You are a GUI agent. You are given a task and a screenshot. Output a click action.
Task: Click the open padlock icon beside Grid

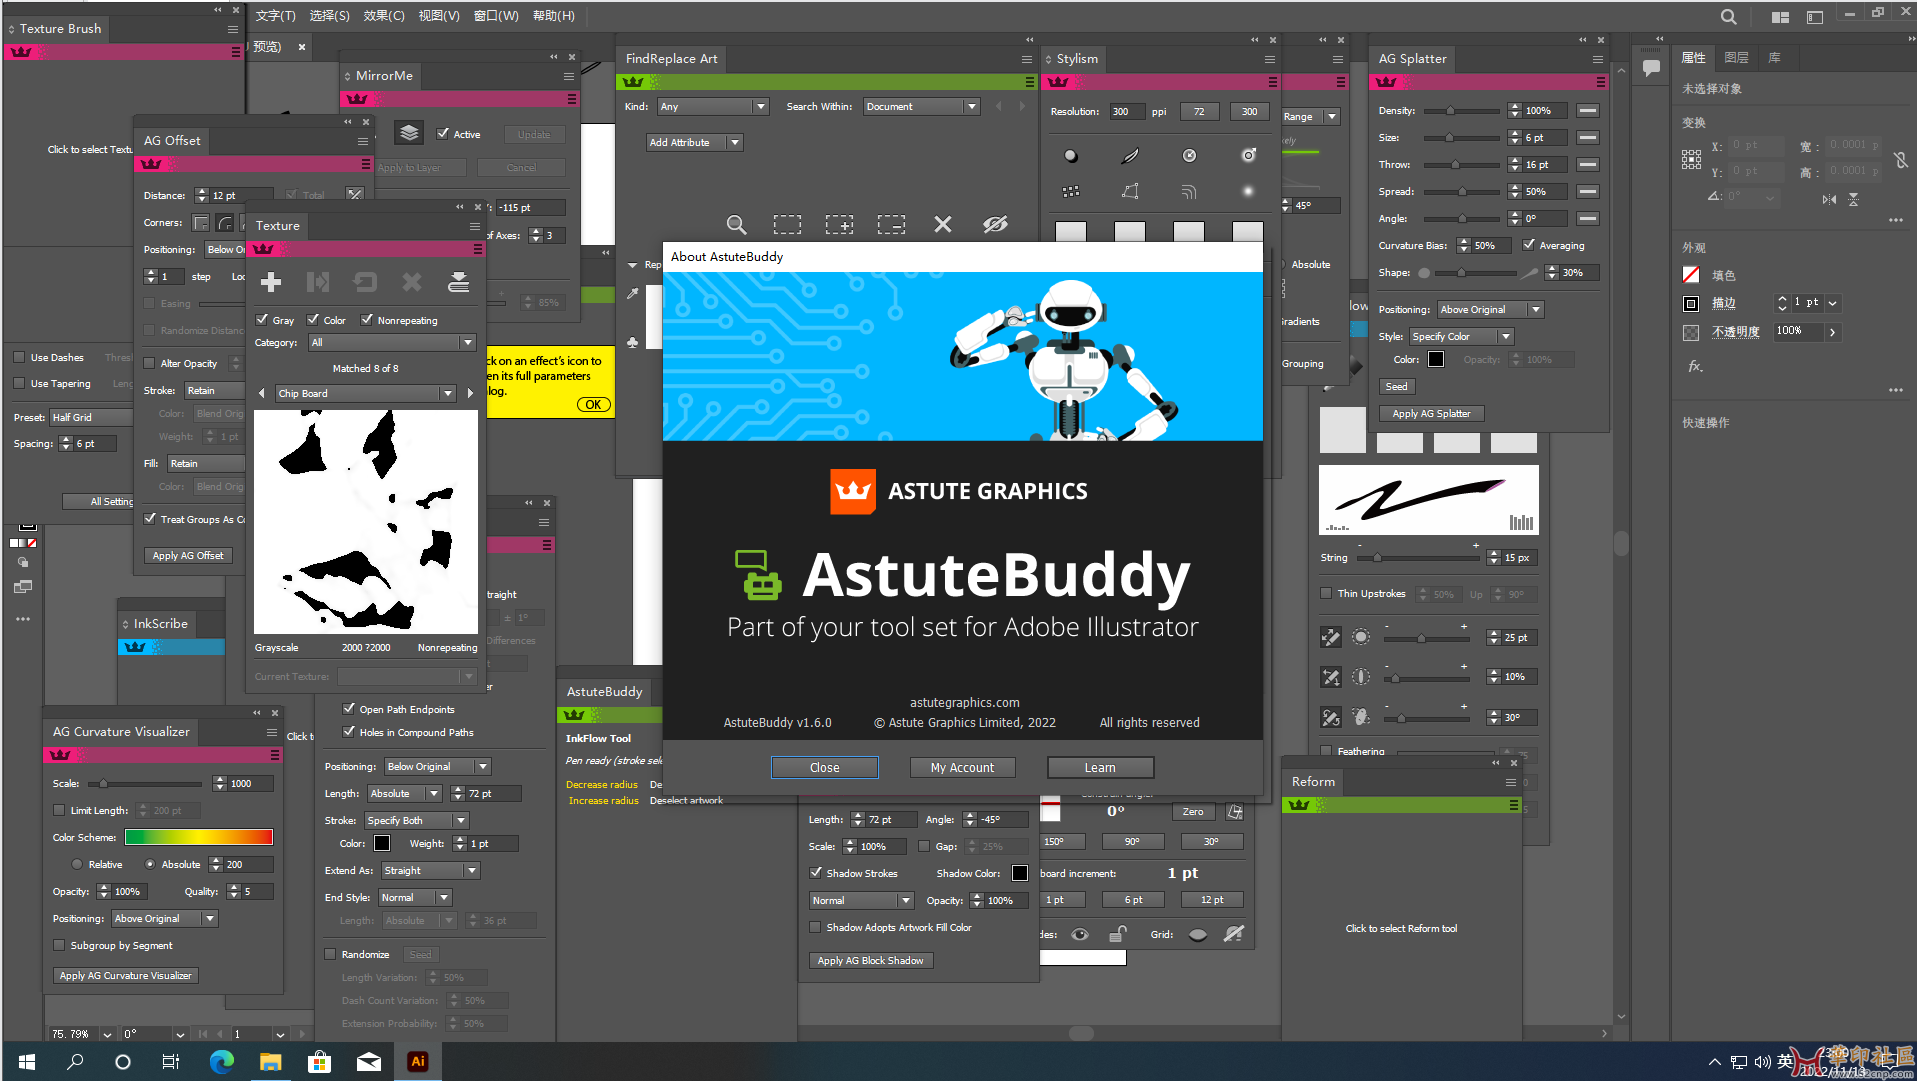(1118, 934)
